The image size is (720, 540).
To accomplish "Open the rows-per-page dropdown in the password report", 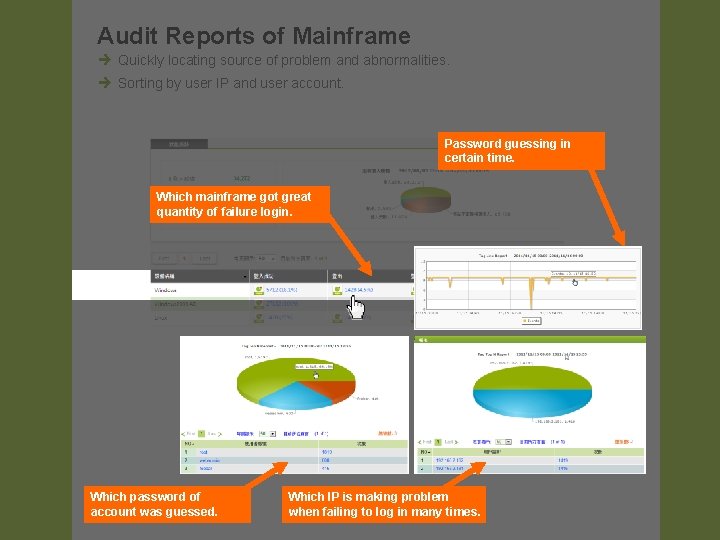I will pyautogui.click(x=267, y=434).
